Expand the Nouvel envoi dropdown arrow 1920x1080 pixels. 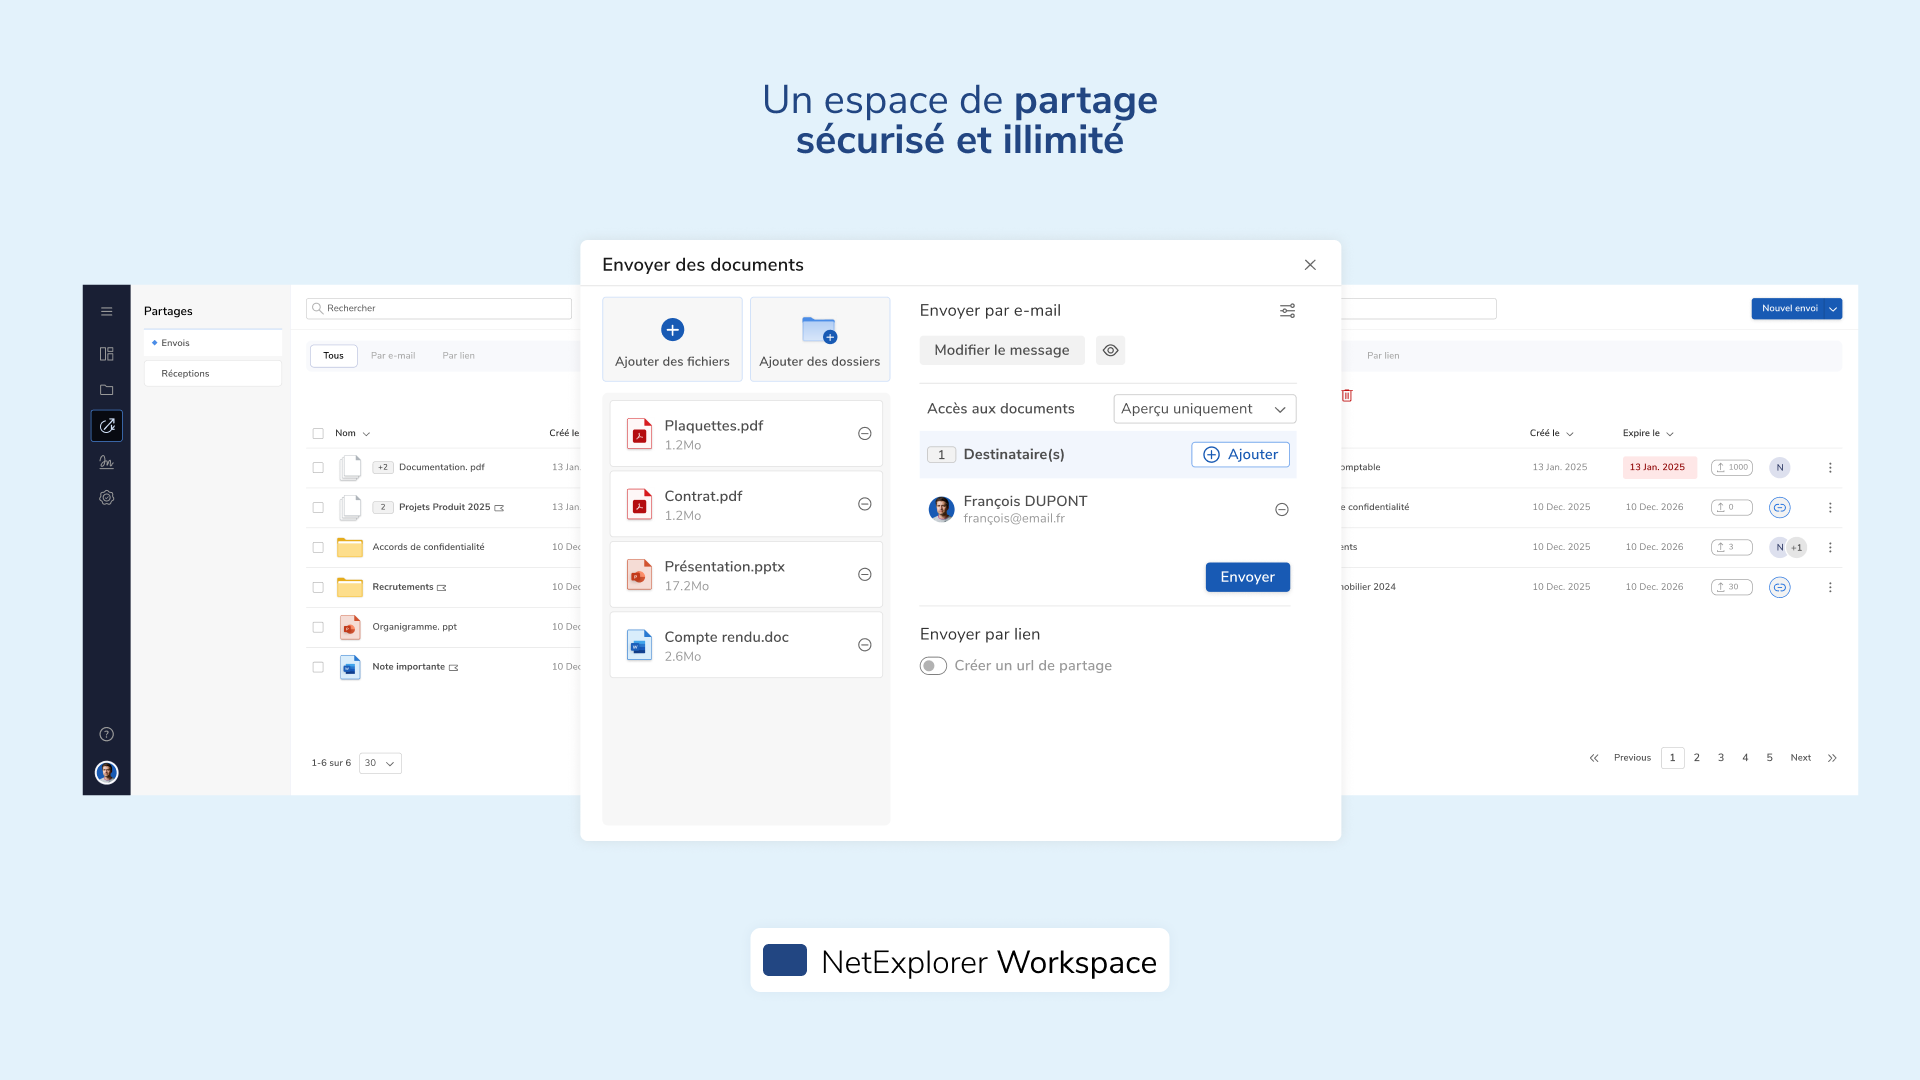1832,308
